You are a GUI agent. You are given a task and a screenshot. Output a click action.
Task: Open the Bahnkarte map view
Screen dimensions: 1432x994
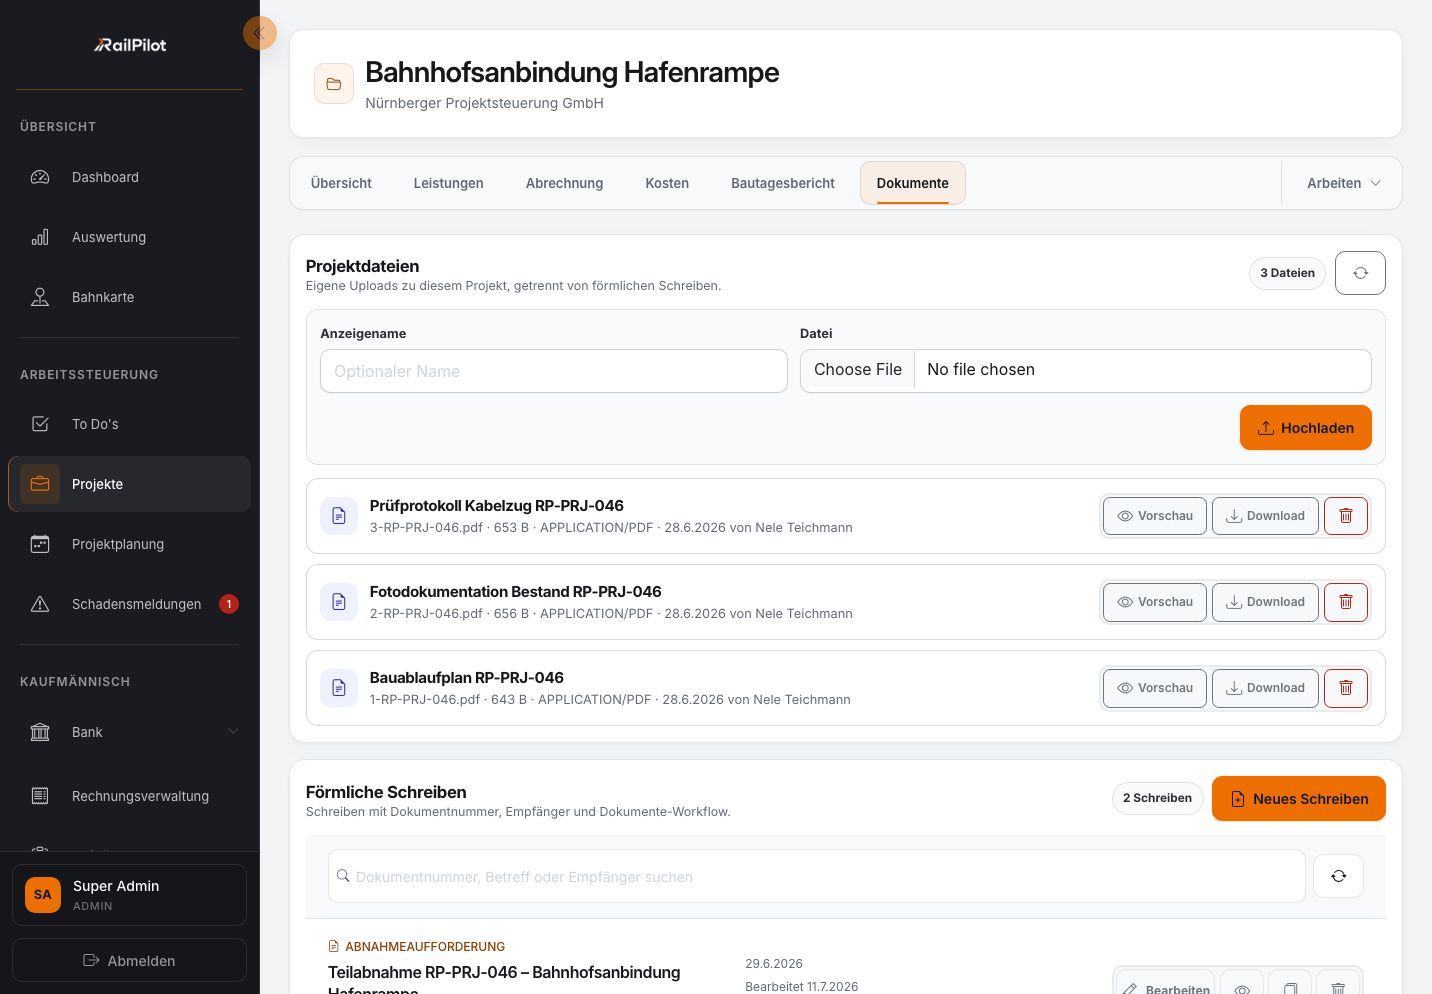129,297
